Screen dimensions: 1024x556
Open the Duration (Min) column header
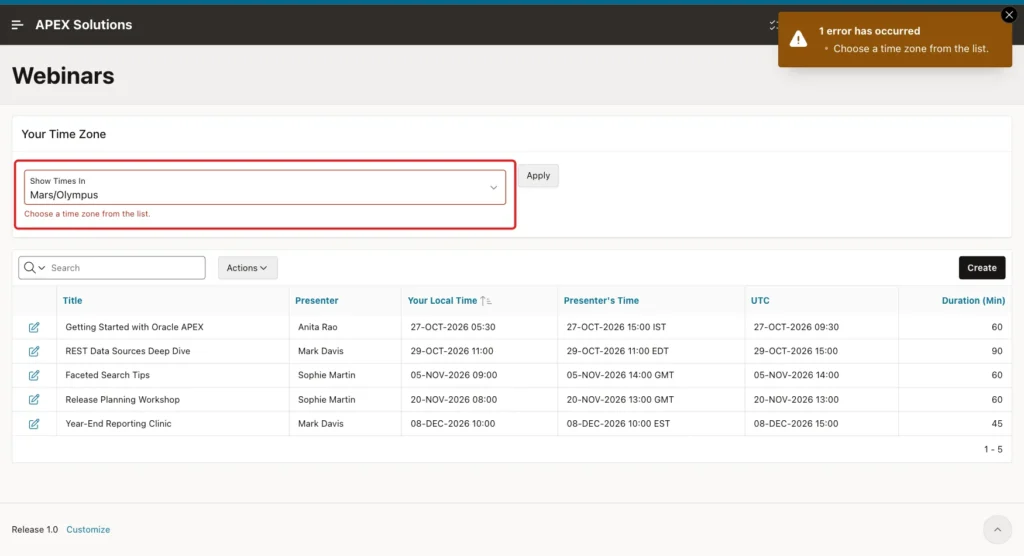(x=973, y=301)
